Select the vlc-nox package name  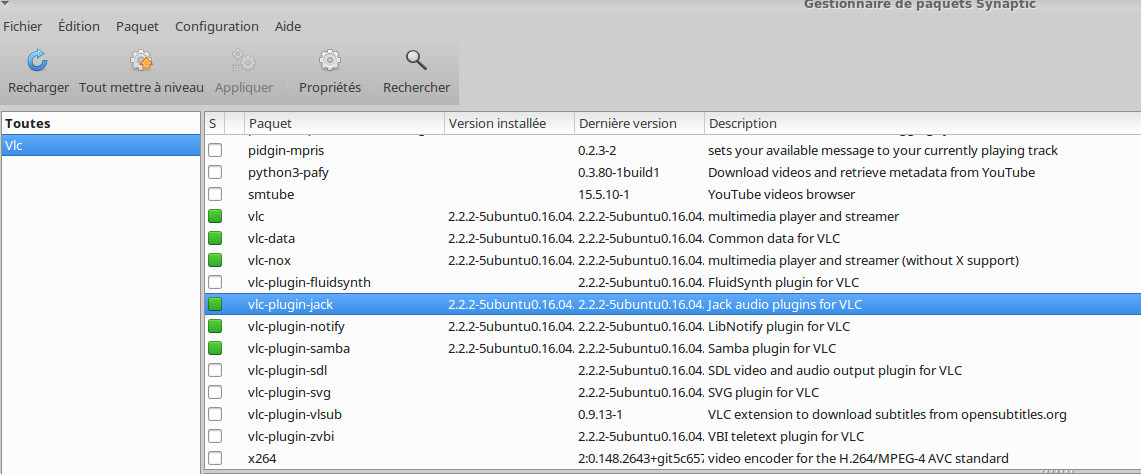click(269, 260)
